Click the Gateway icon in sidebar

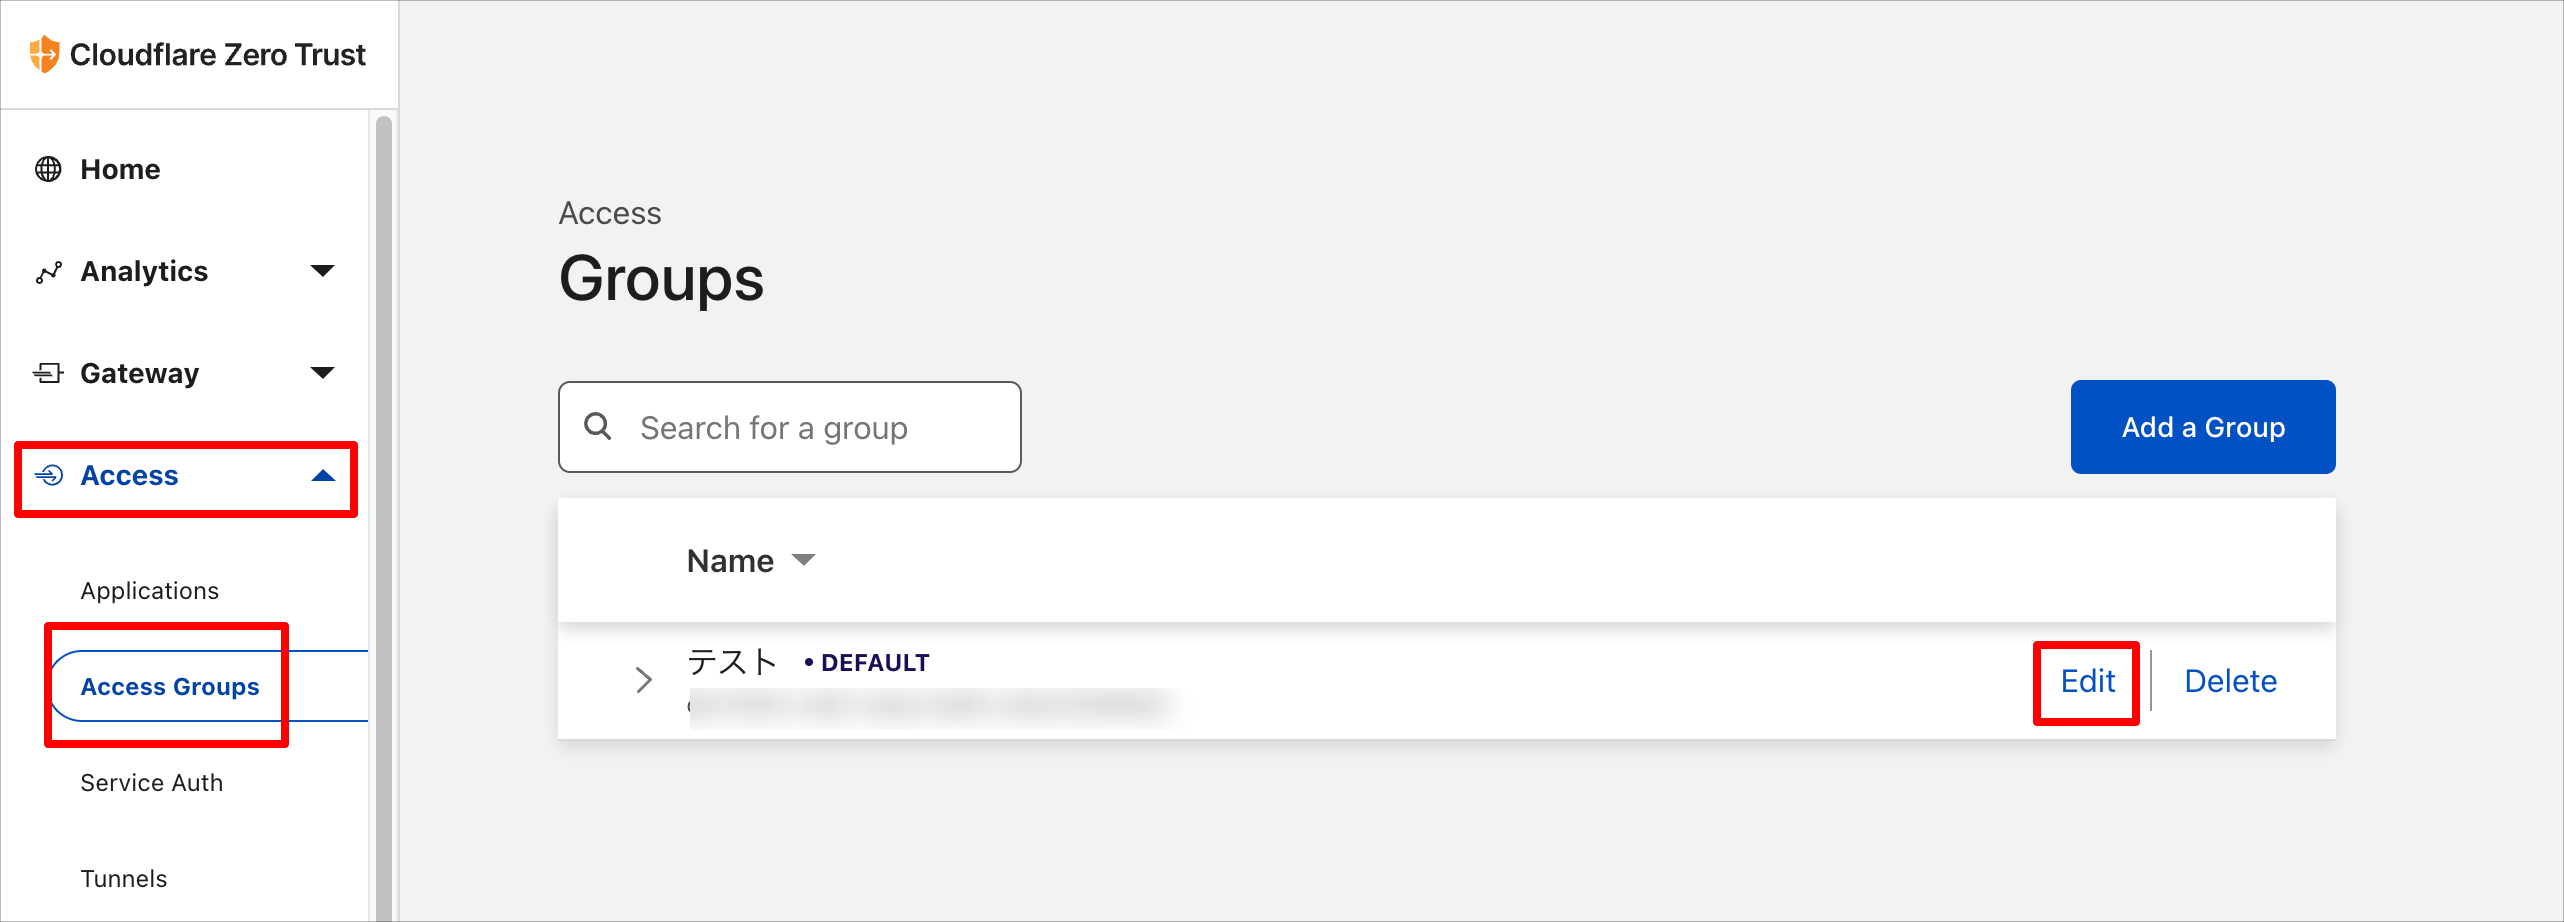(48, 373)
